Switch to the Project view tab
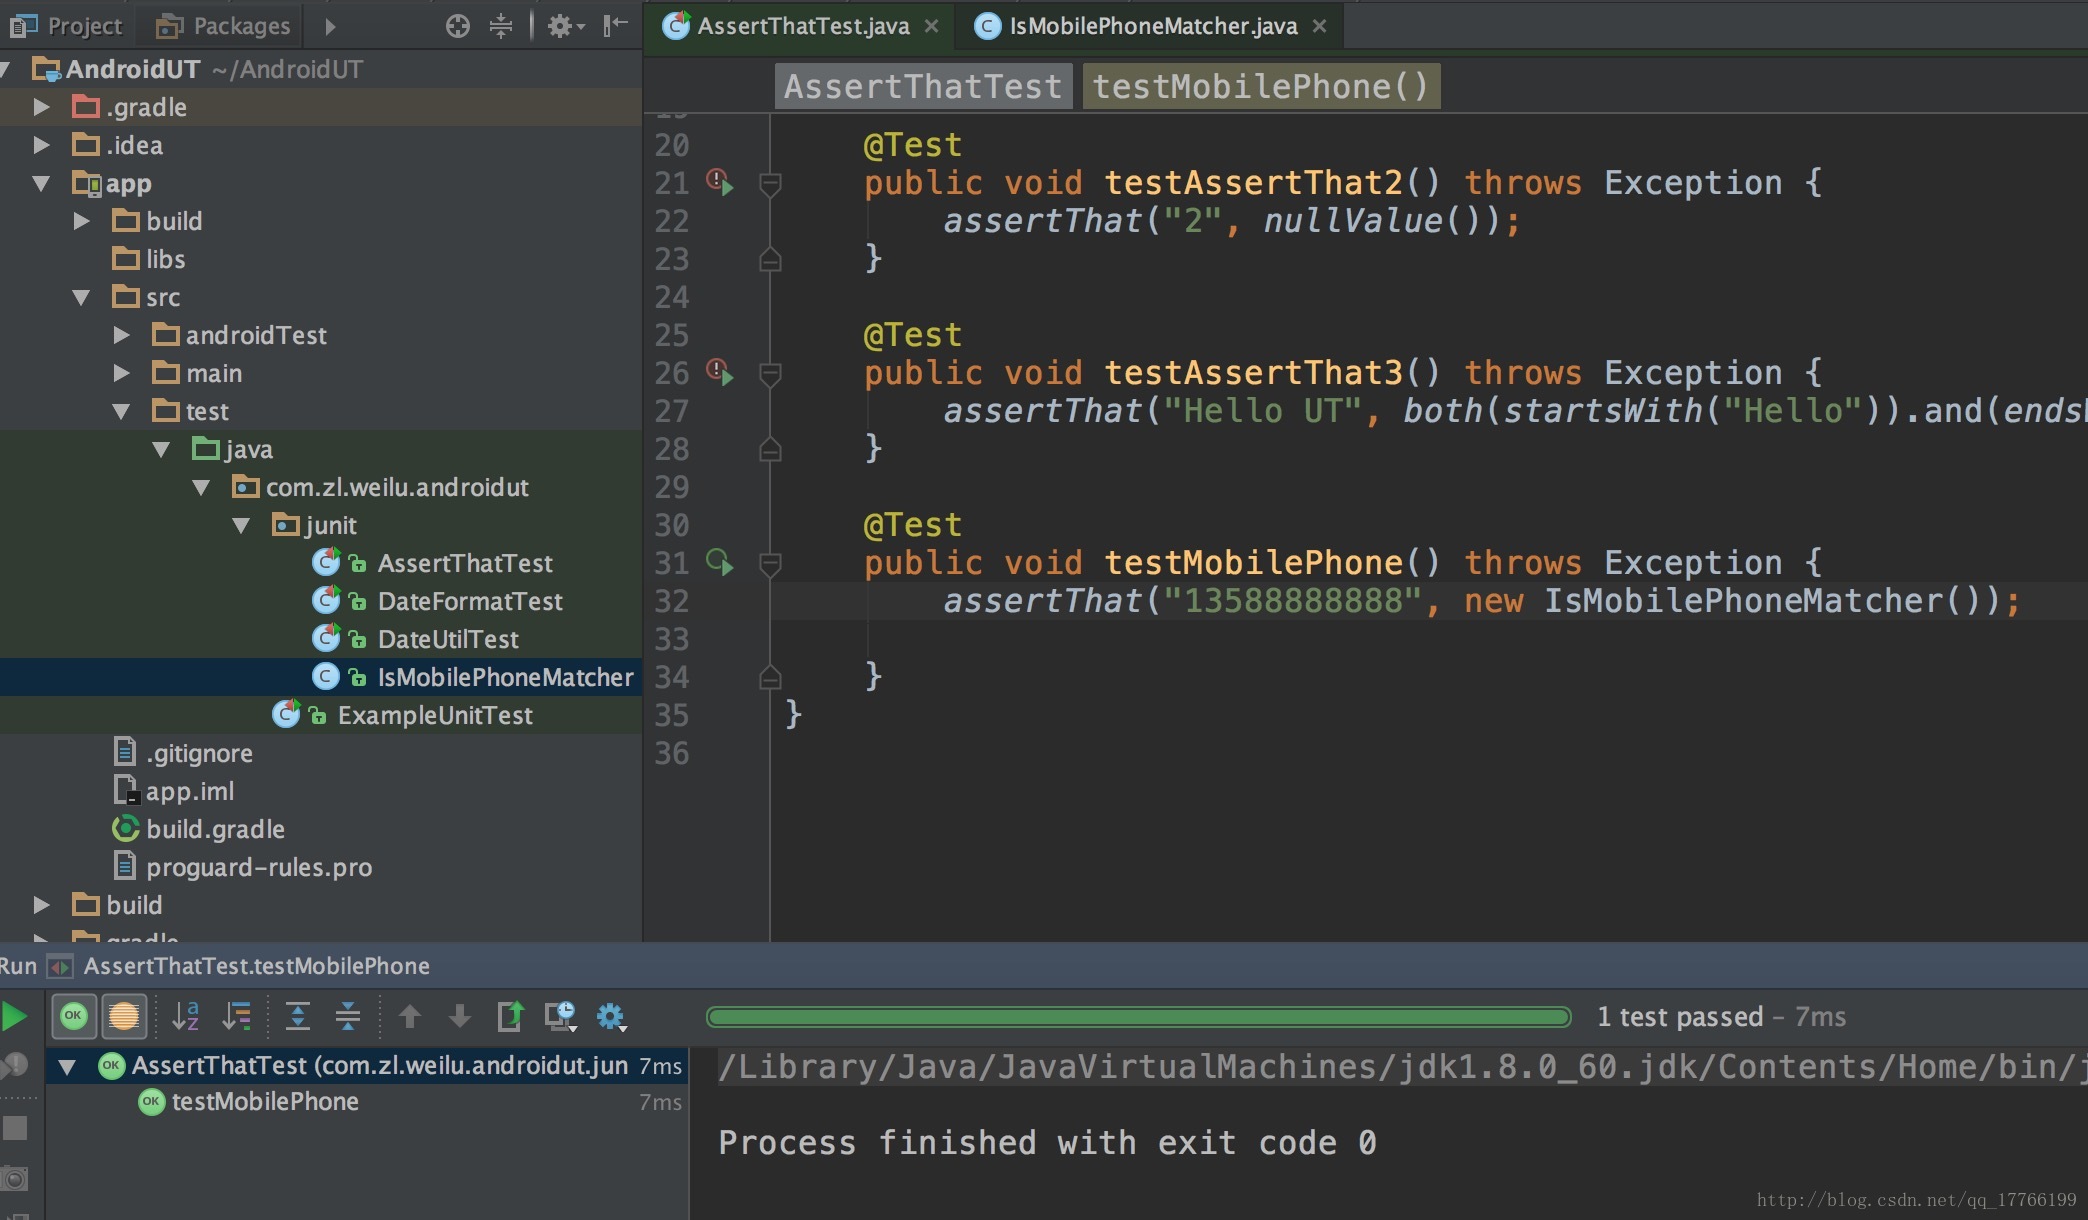This screenshot has height=1220, width=2088. 66,26
